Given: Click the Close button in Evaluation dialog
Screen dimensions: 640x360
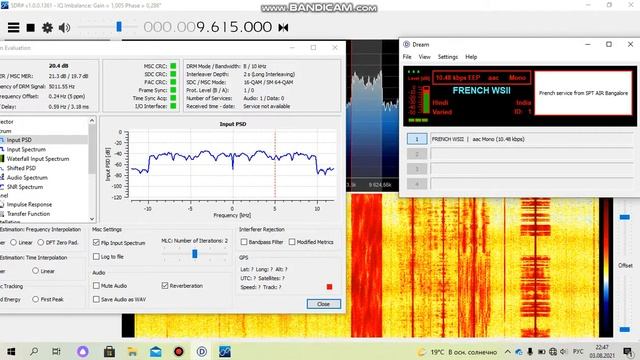Looking at the screenshot, I should point(323,304).
